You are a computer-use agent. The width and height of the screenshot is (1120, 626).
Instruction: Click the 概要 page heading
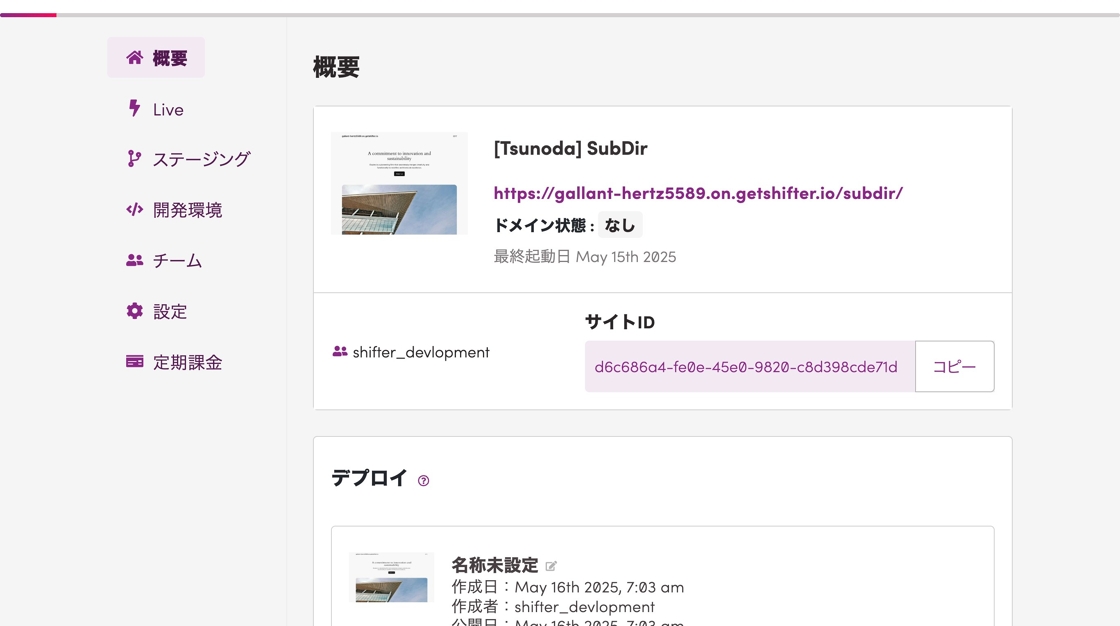click(x=336, y=67)
